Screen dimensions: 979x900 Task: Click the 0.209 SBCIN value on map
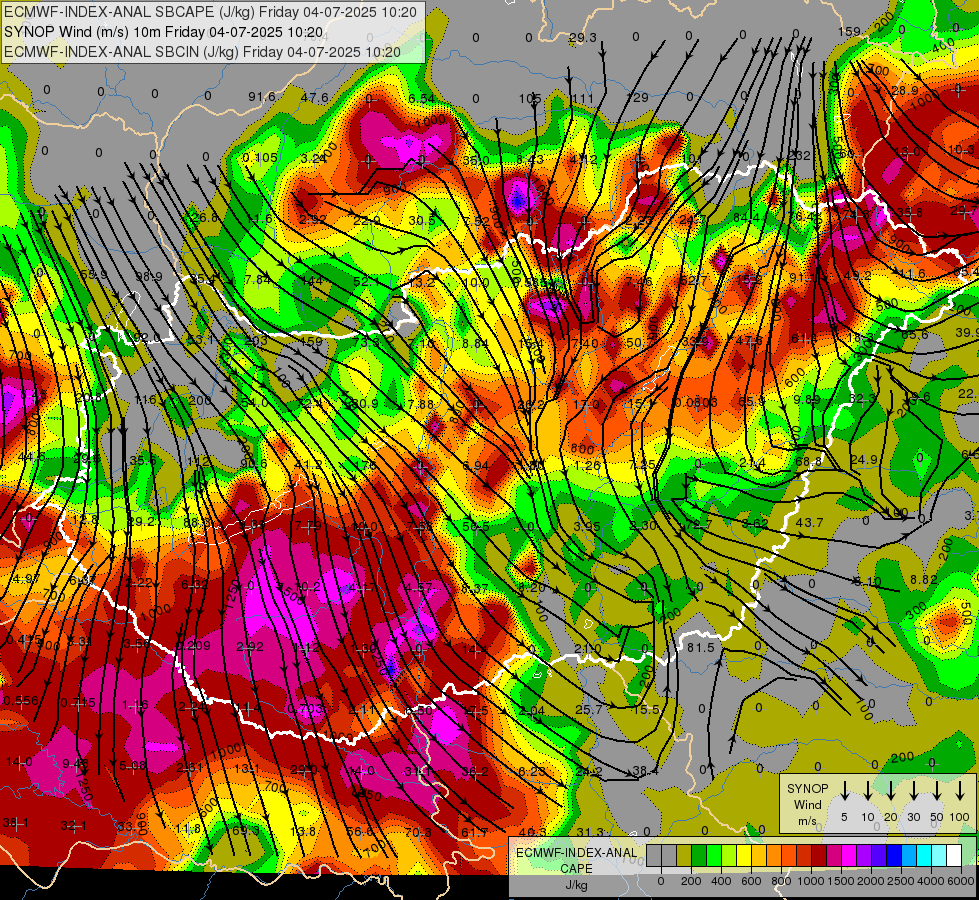194,645
